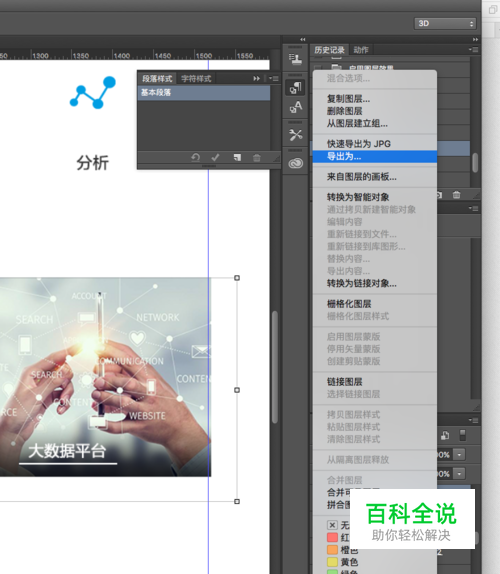Open the Tool Presets panel icon
500x574 pixels.
coord(295,135)
